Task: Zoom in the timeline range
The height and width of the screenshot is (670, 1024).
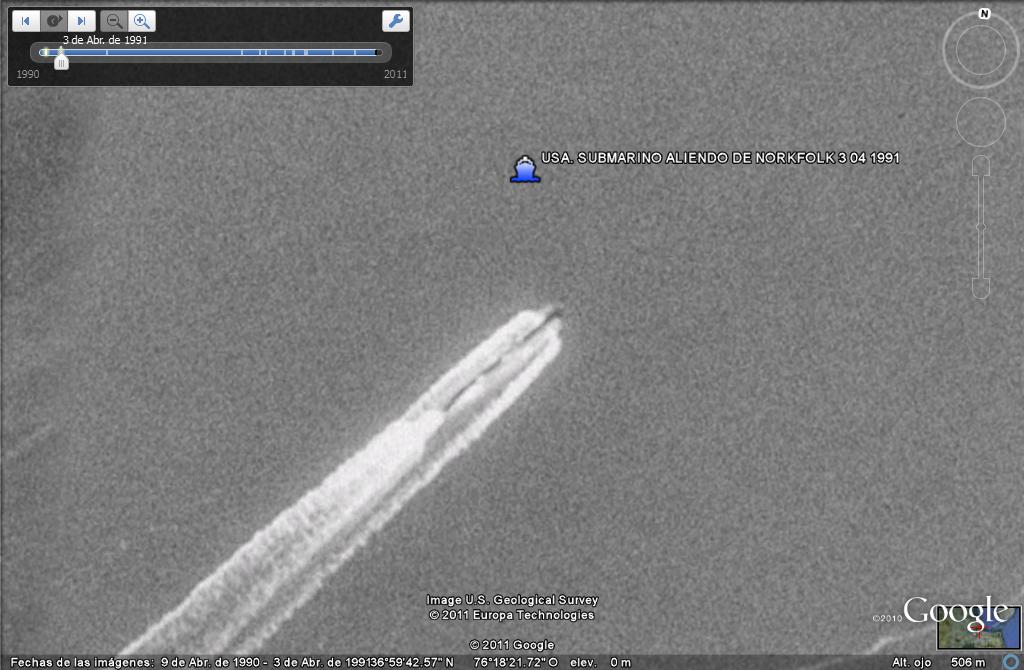Action: (x=143, y=21)
